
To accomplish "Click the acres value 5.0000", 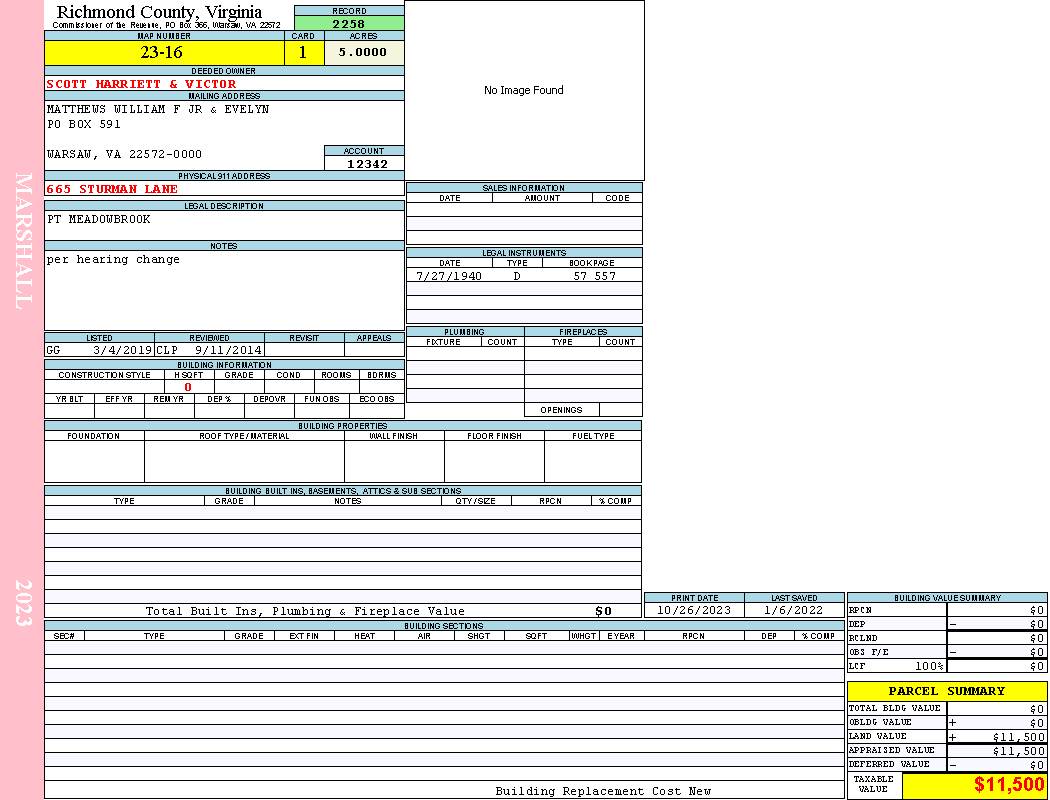I will (363, 53).
